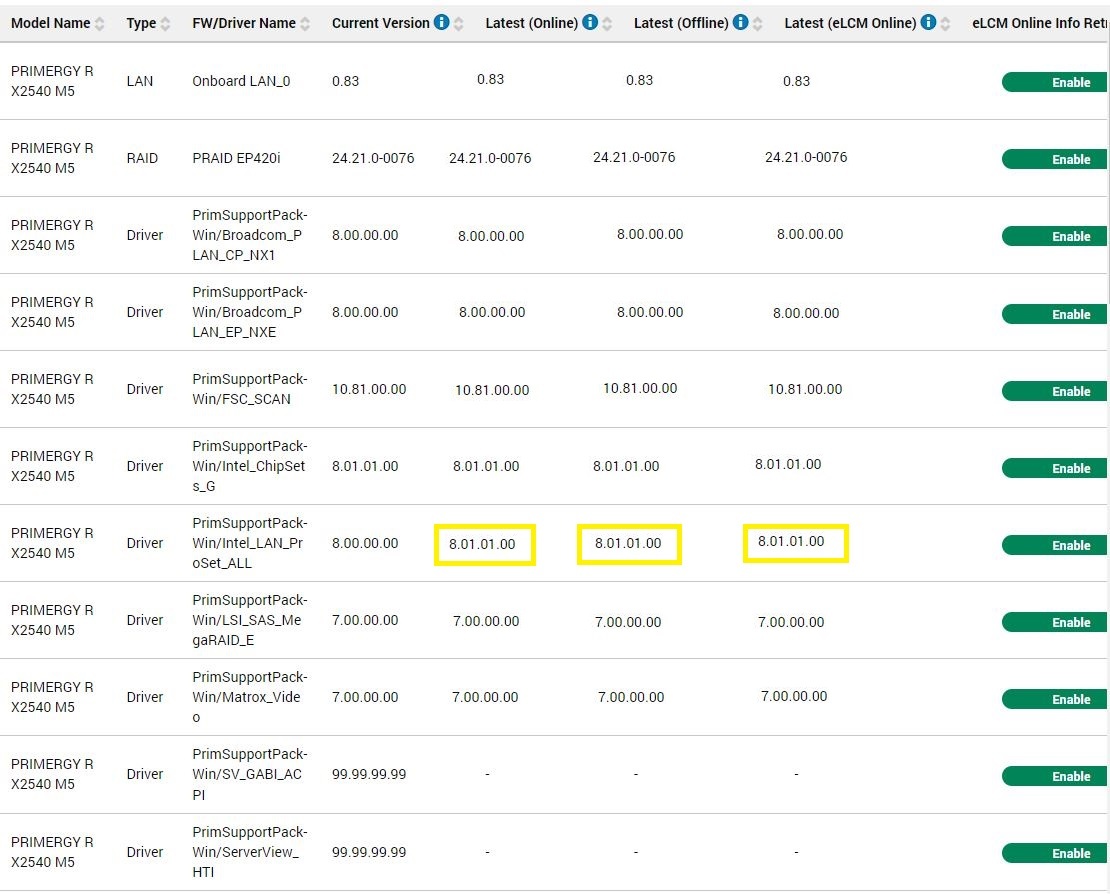Select PrimSupportPack-Win/LSI_SAS_MegaRAID_E name cell
The width and height of the screenshot is (1110, 894).
(x=250, y=620)
